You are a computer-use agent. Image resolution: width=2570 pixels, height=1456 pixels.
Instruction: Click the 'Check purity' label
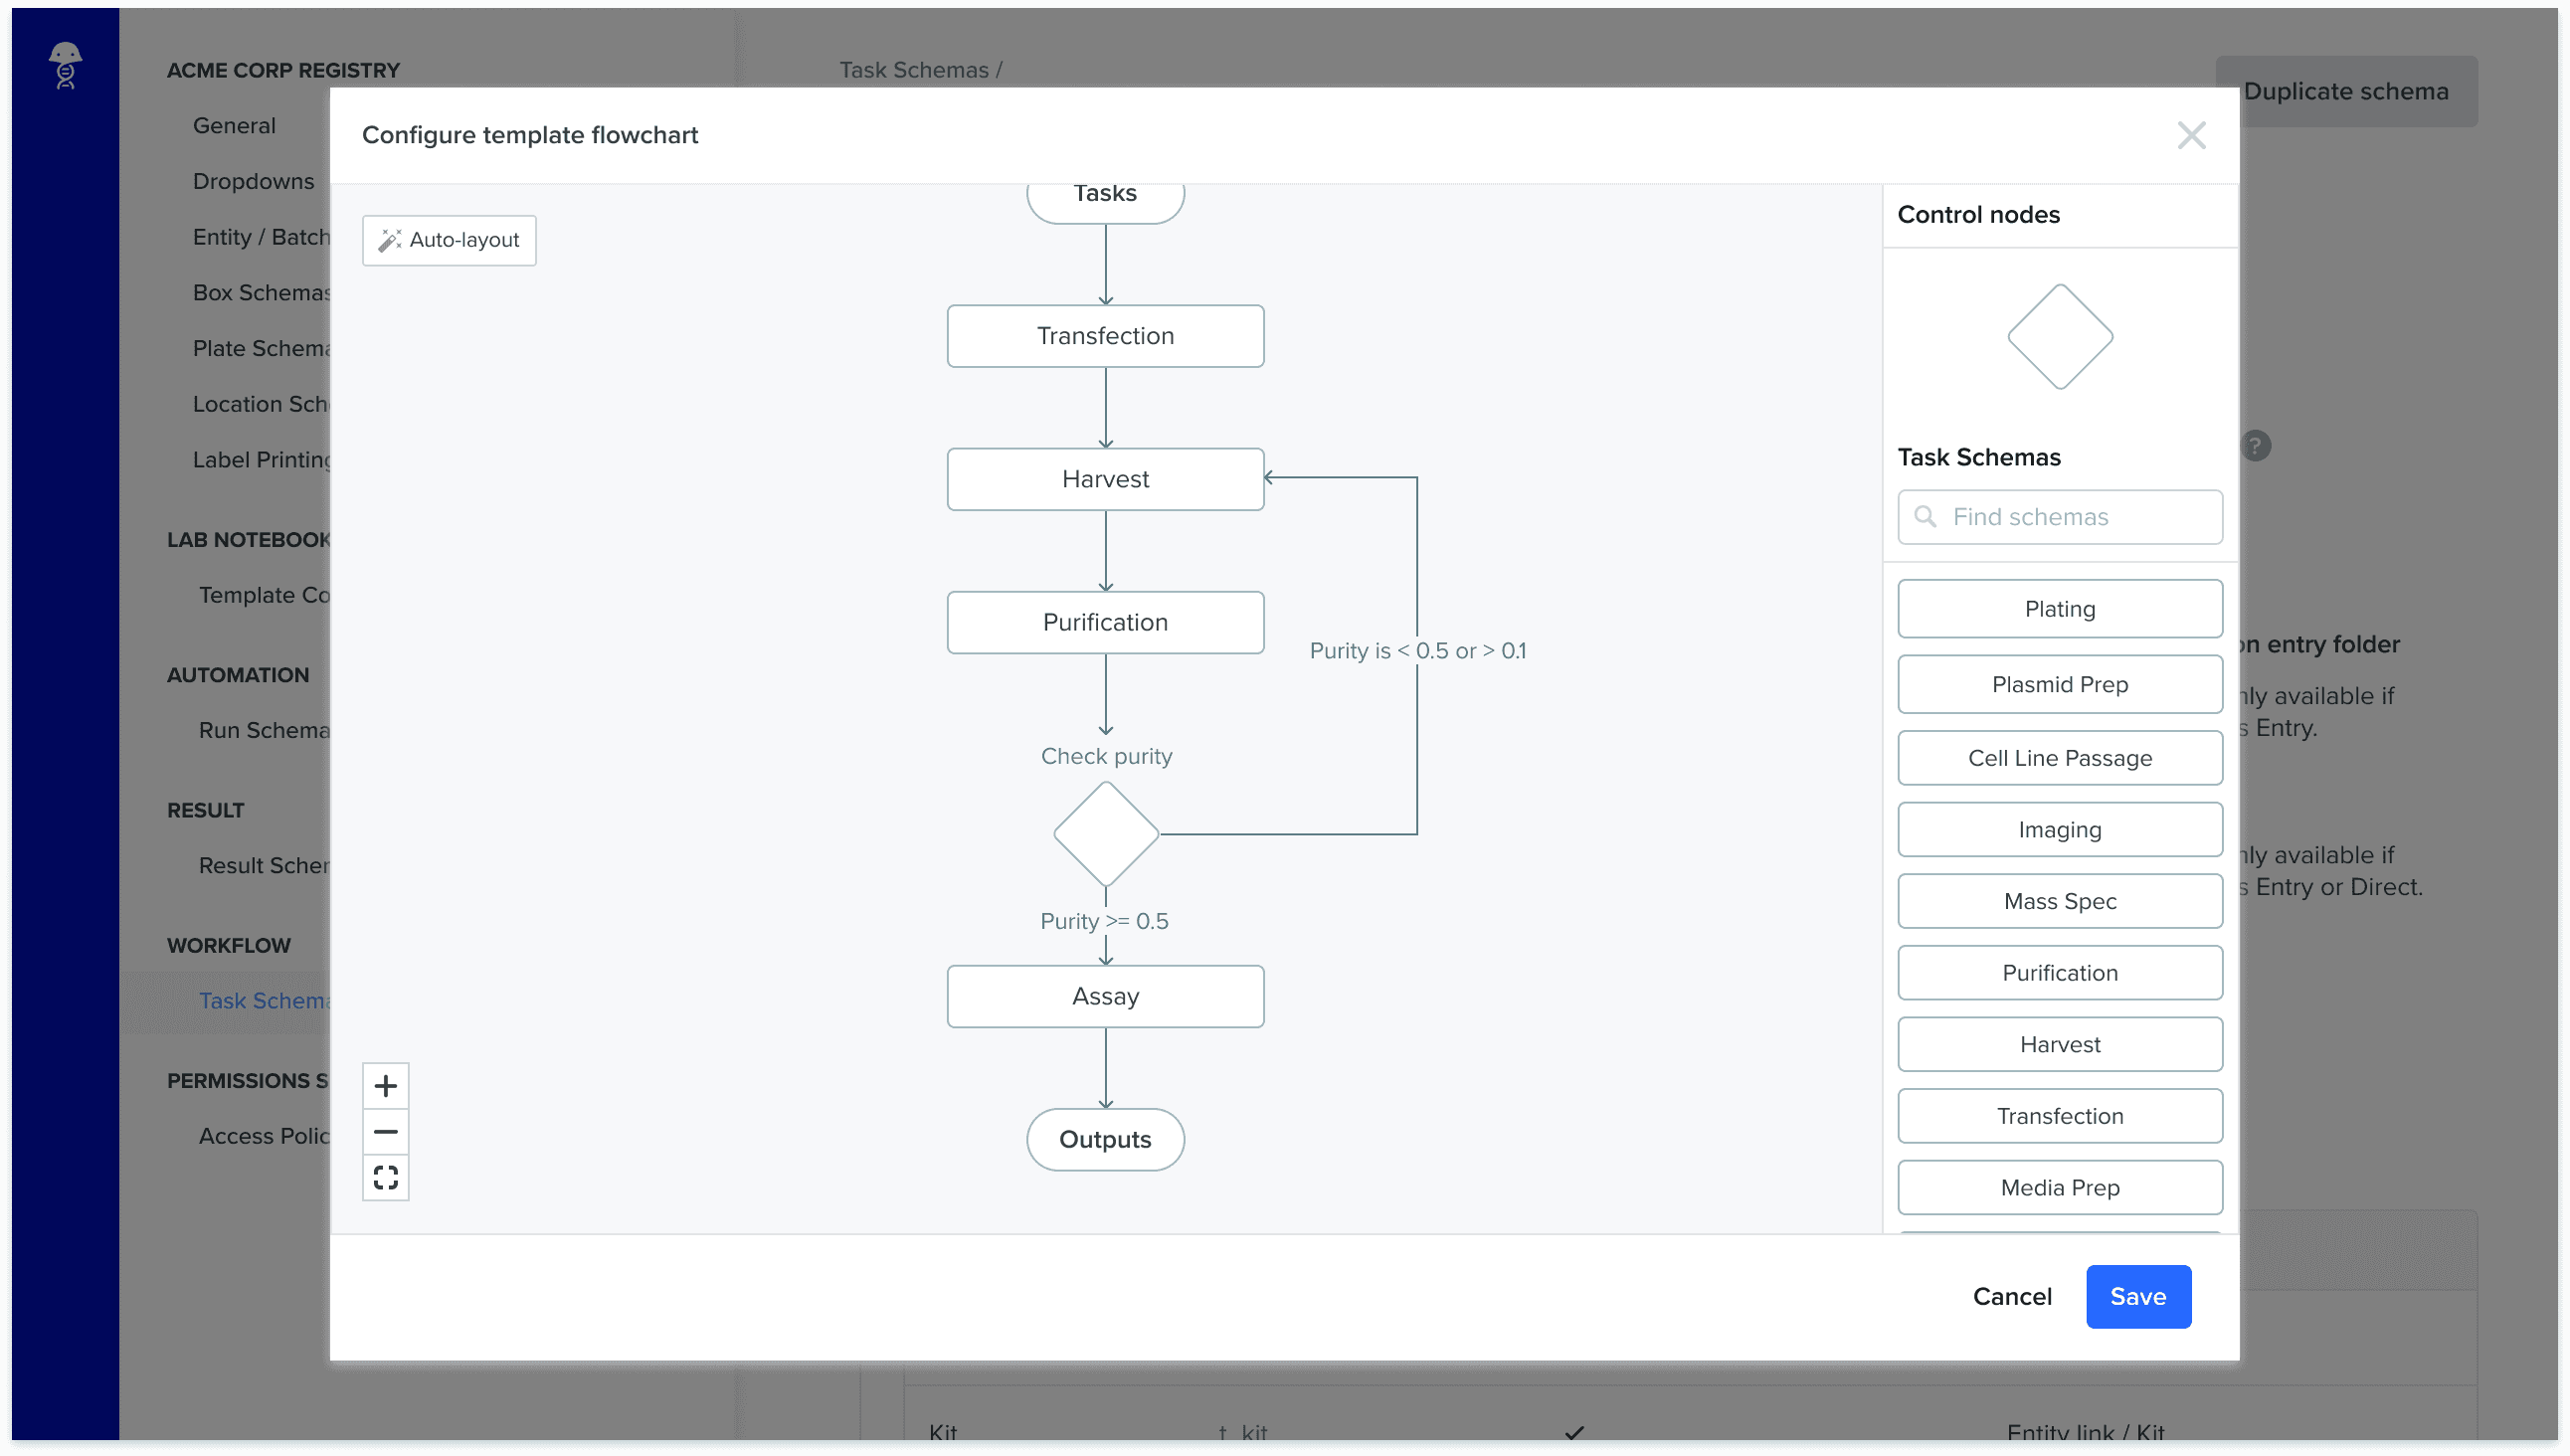(1106, 756)
